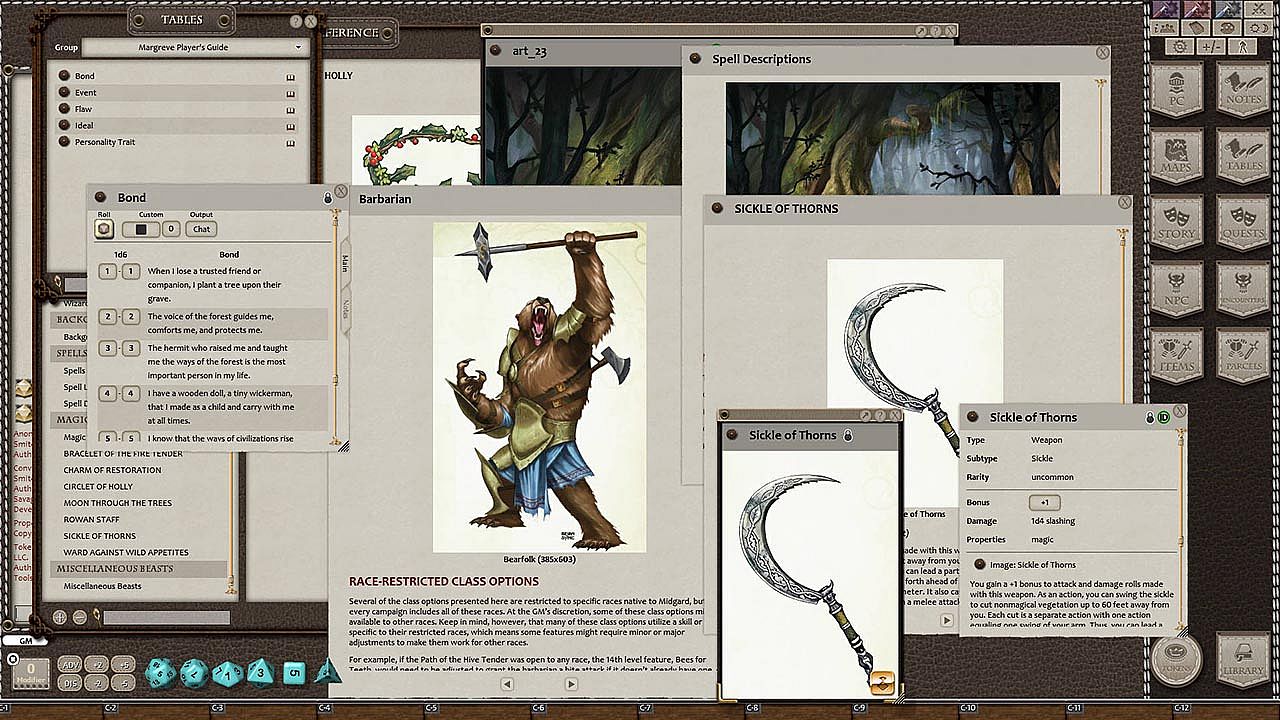Pick up the d4 die
Viewport: 1280px width, 720px height.
click(x=327, y=672)
